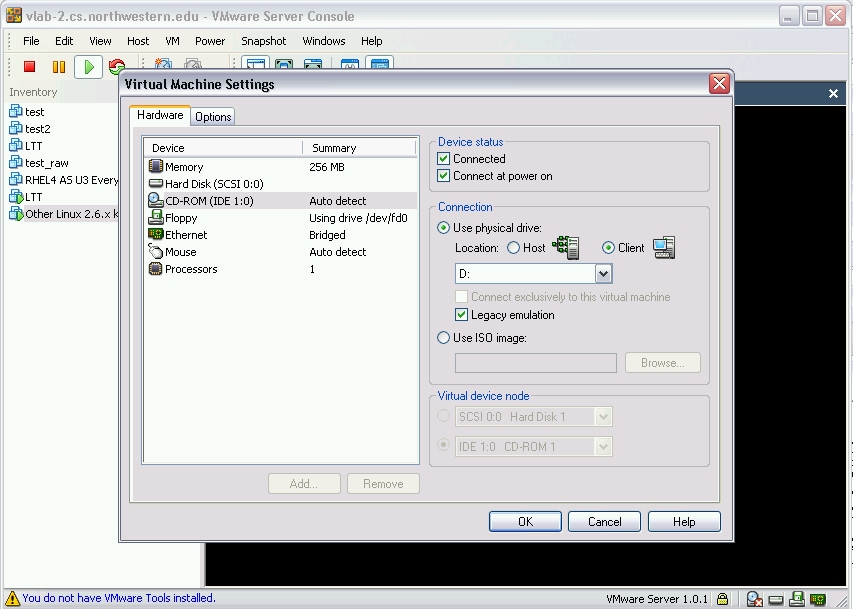This screenshot has width=853, height=609.
Task: Click the ISO image path input field
Action: [x=536, y=363]
